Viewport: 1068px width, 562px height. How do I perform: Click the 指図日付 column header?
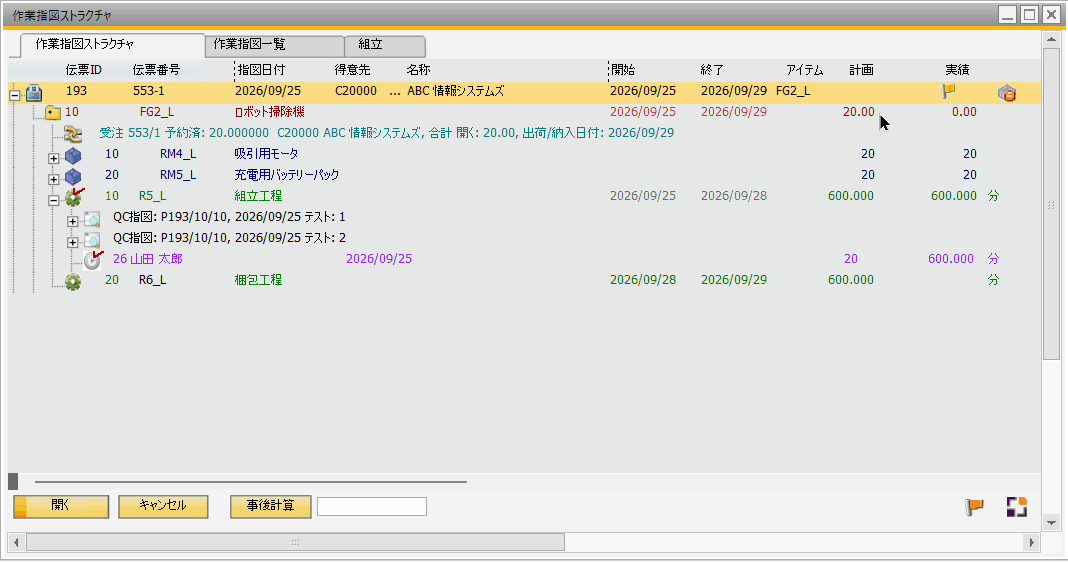click(x=262, y=70)
